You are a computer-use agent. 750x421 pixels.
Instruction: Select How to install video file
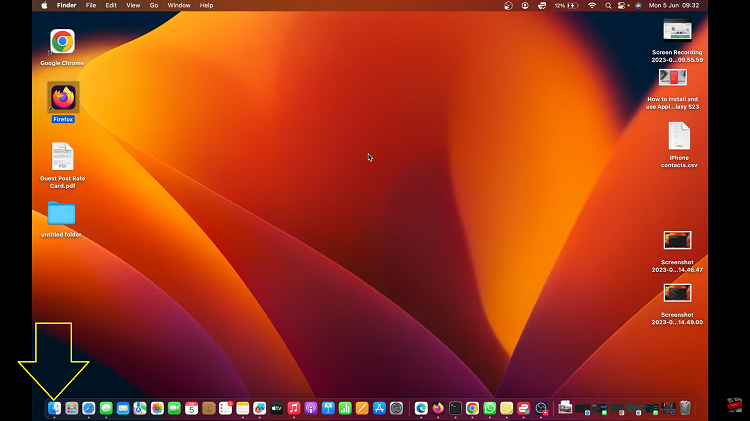[673, 89]
